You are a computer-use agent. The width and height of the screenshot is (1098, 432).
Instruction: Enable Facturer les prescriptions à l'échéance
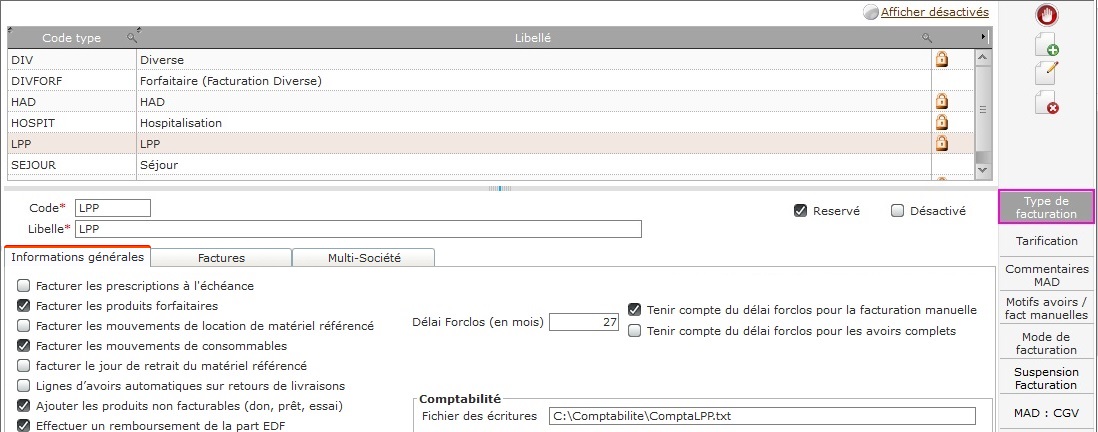[24, 286]
